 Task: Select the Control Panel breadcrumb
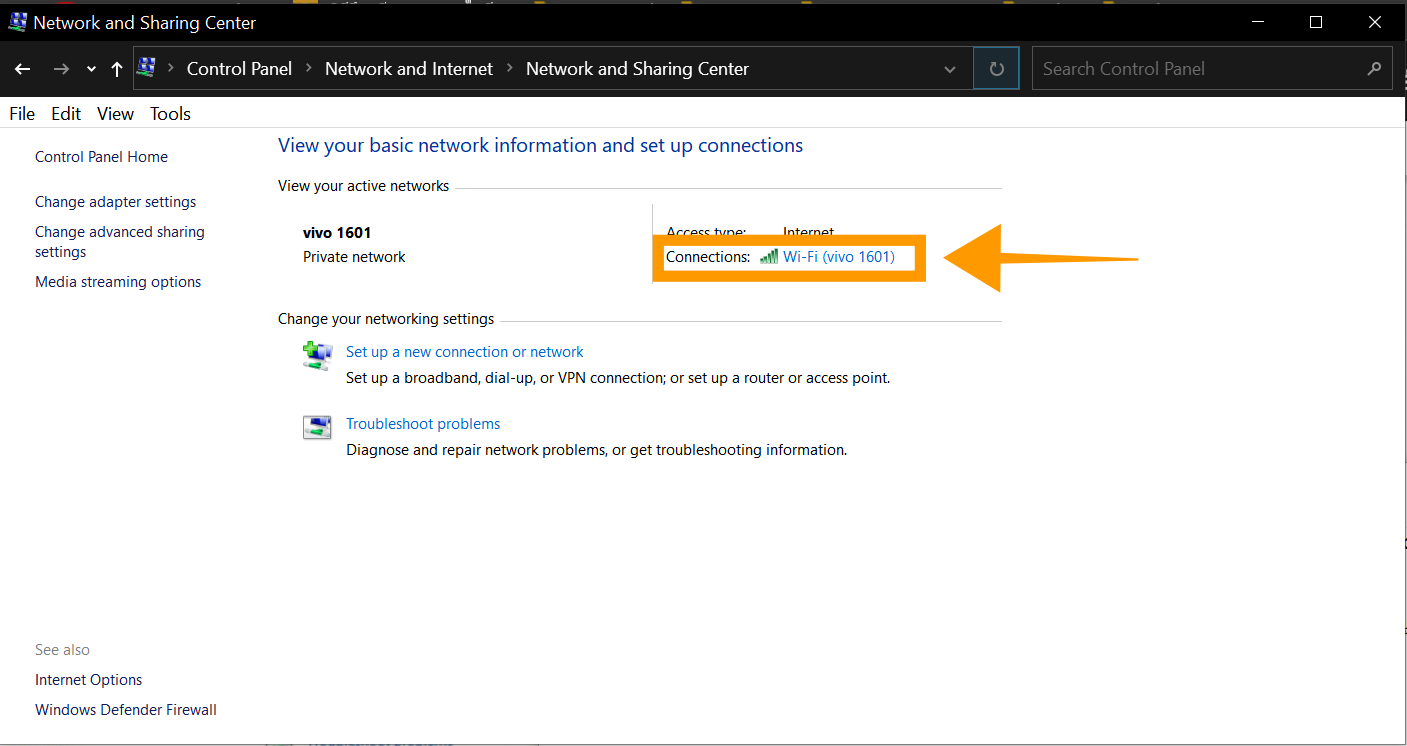tap(239, 69)
